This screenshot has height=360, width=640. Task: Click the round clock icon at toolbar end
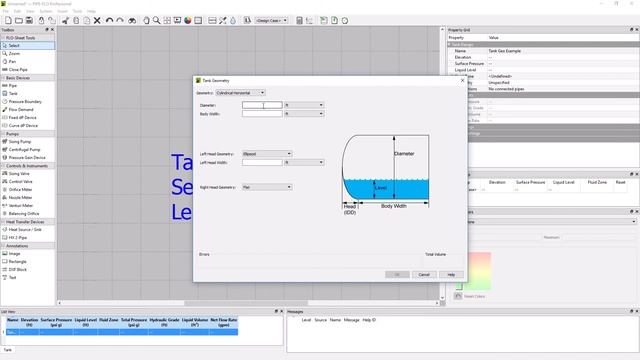click(345, 20)
